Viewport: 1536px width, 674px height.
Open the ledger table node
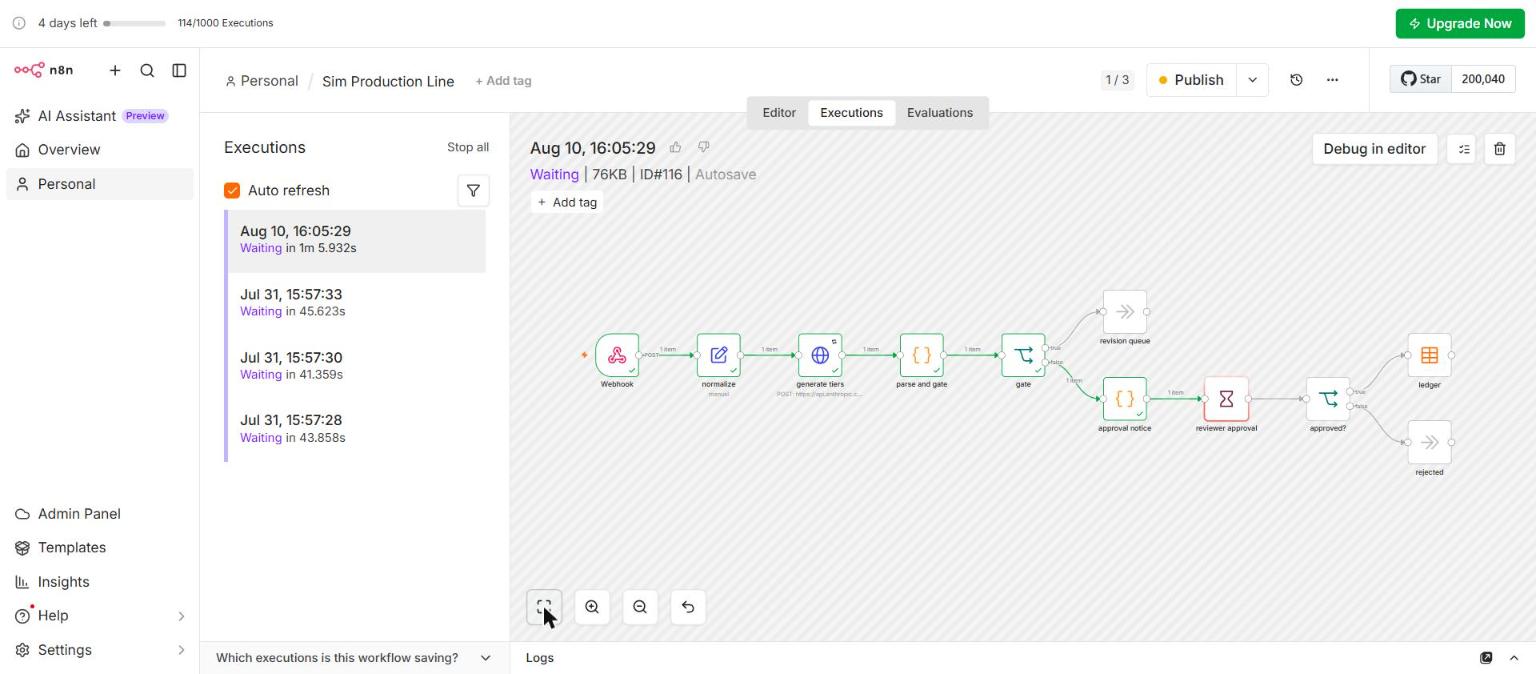1429,355
